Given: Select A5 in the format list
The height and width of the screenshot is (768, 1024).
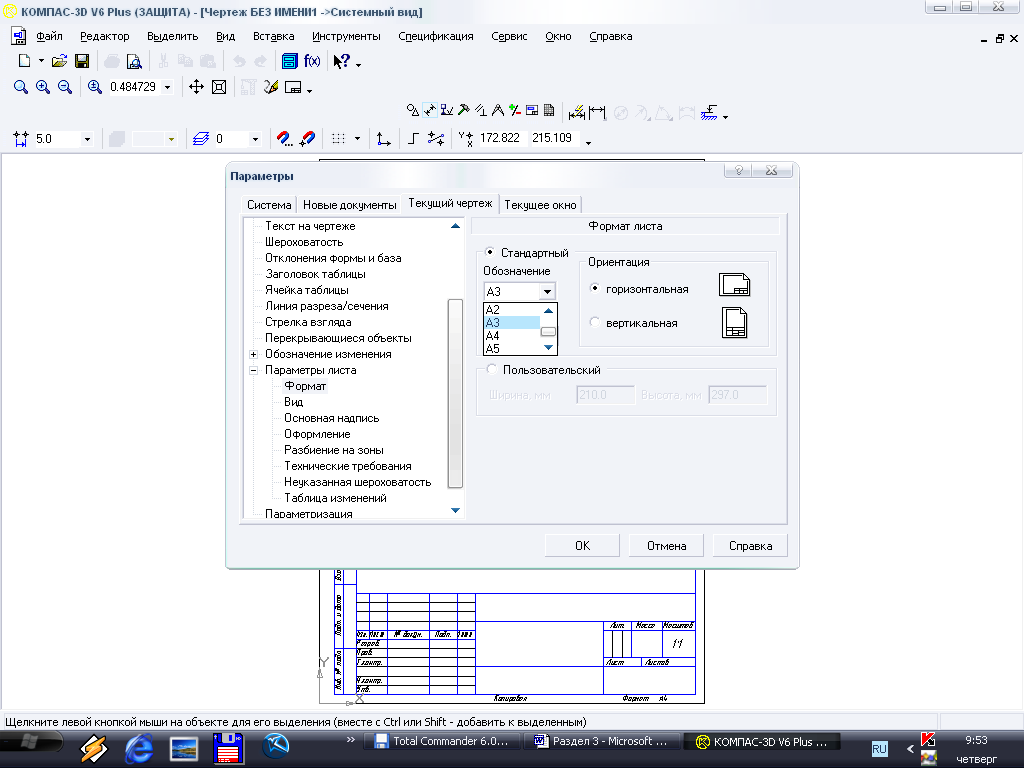Looking at the screenshot, I should 512,349.
